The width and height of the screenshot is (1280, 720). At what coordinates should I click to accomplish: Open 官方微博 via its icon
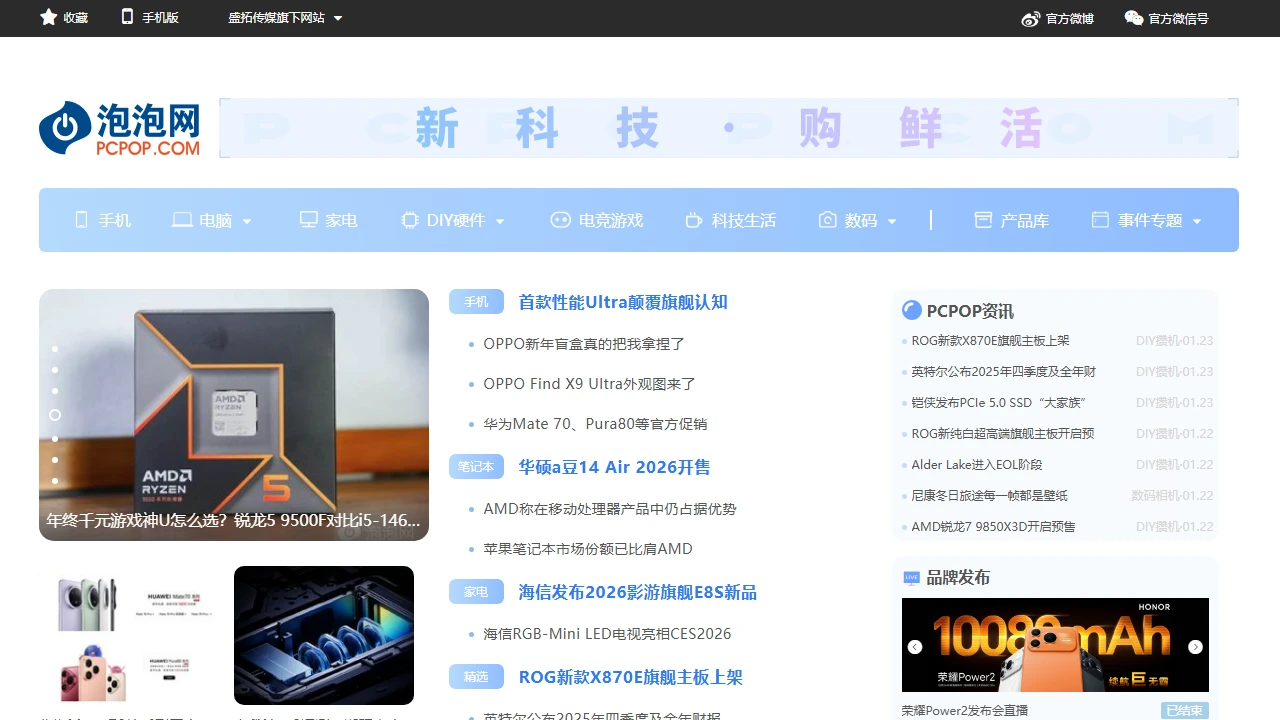1030,18
